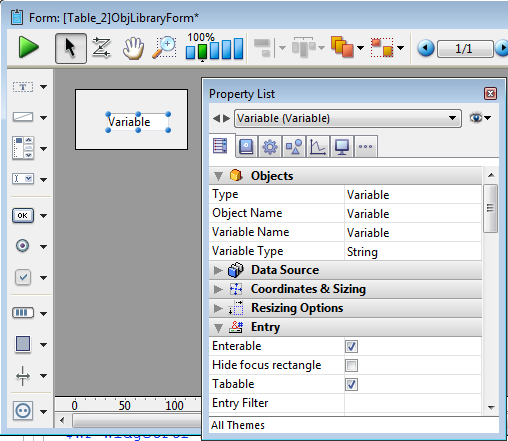This screenshot has height=441, width=508.
Task: Select the radio button object tool
Action: click(x=22, y=246)
